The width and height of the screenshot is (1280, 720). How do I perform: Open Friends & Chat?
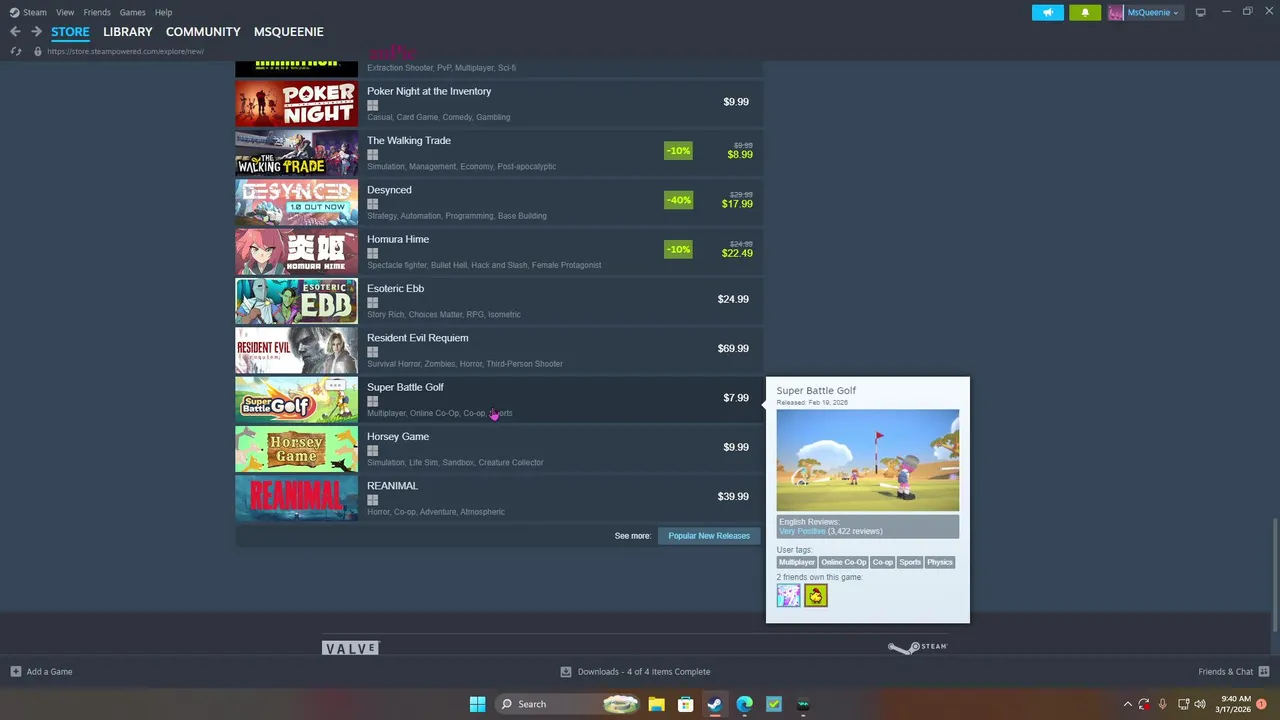(1234, 672)
